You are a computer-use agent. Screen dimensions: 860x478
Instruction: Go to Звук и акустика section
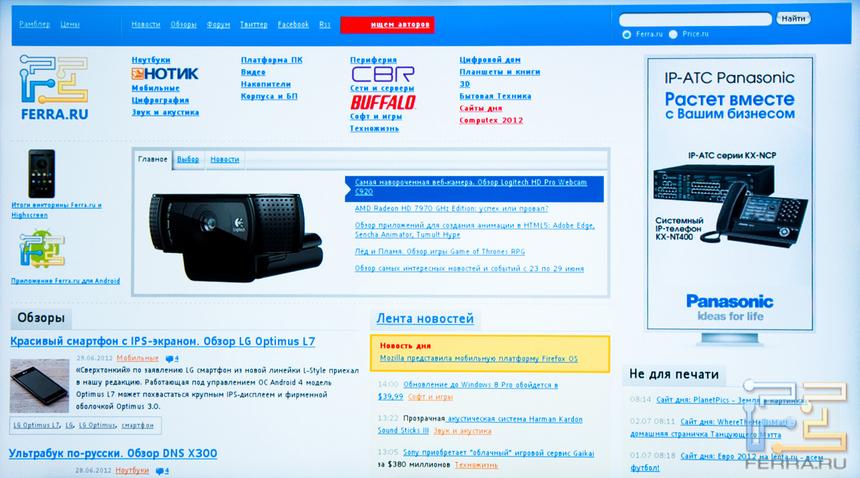coord(165,112)
